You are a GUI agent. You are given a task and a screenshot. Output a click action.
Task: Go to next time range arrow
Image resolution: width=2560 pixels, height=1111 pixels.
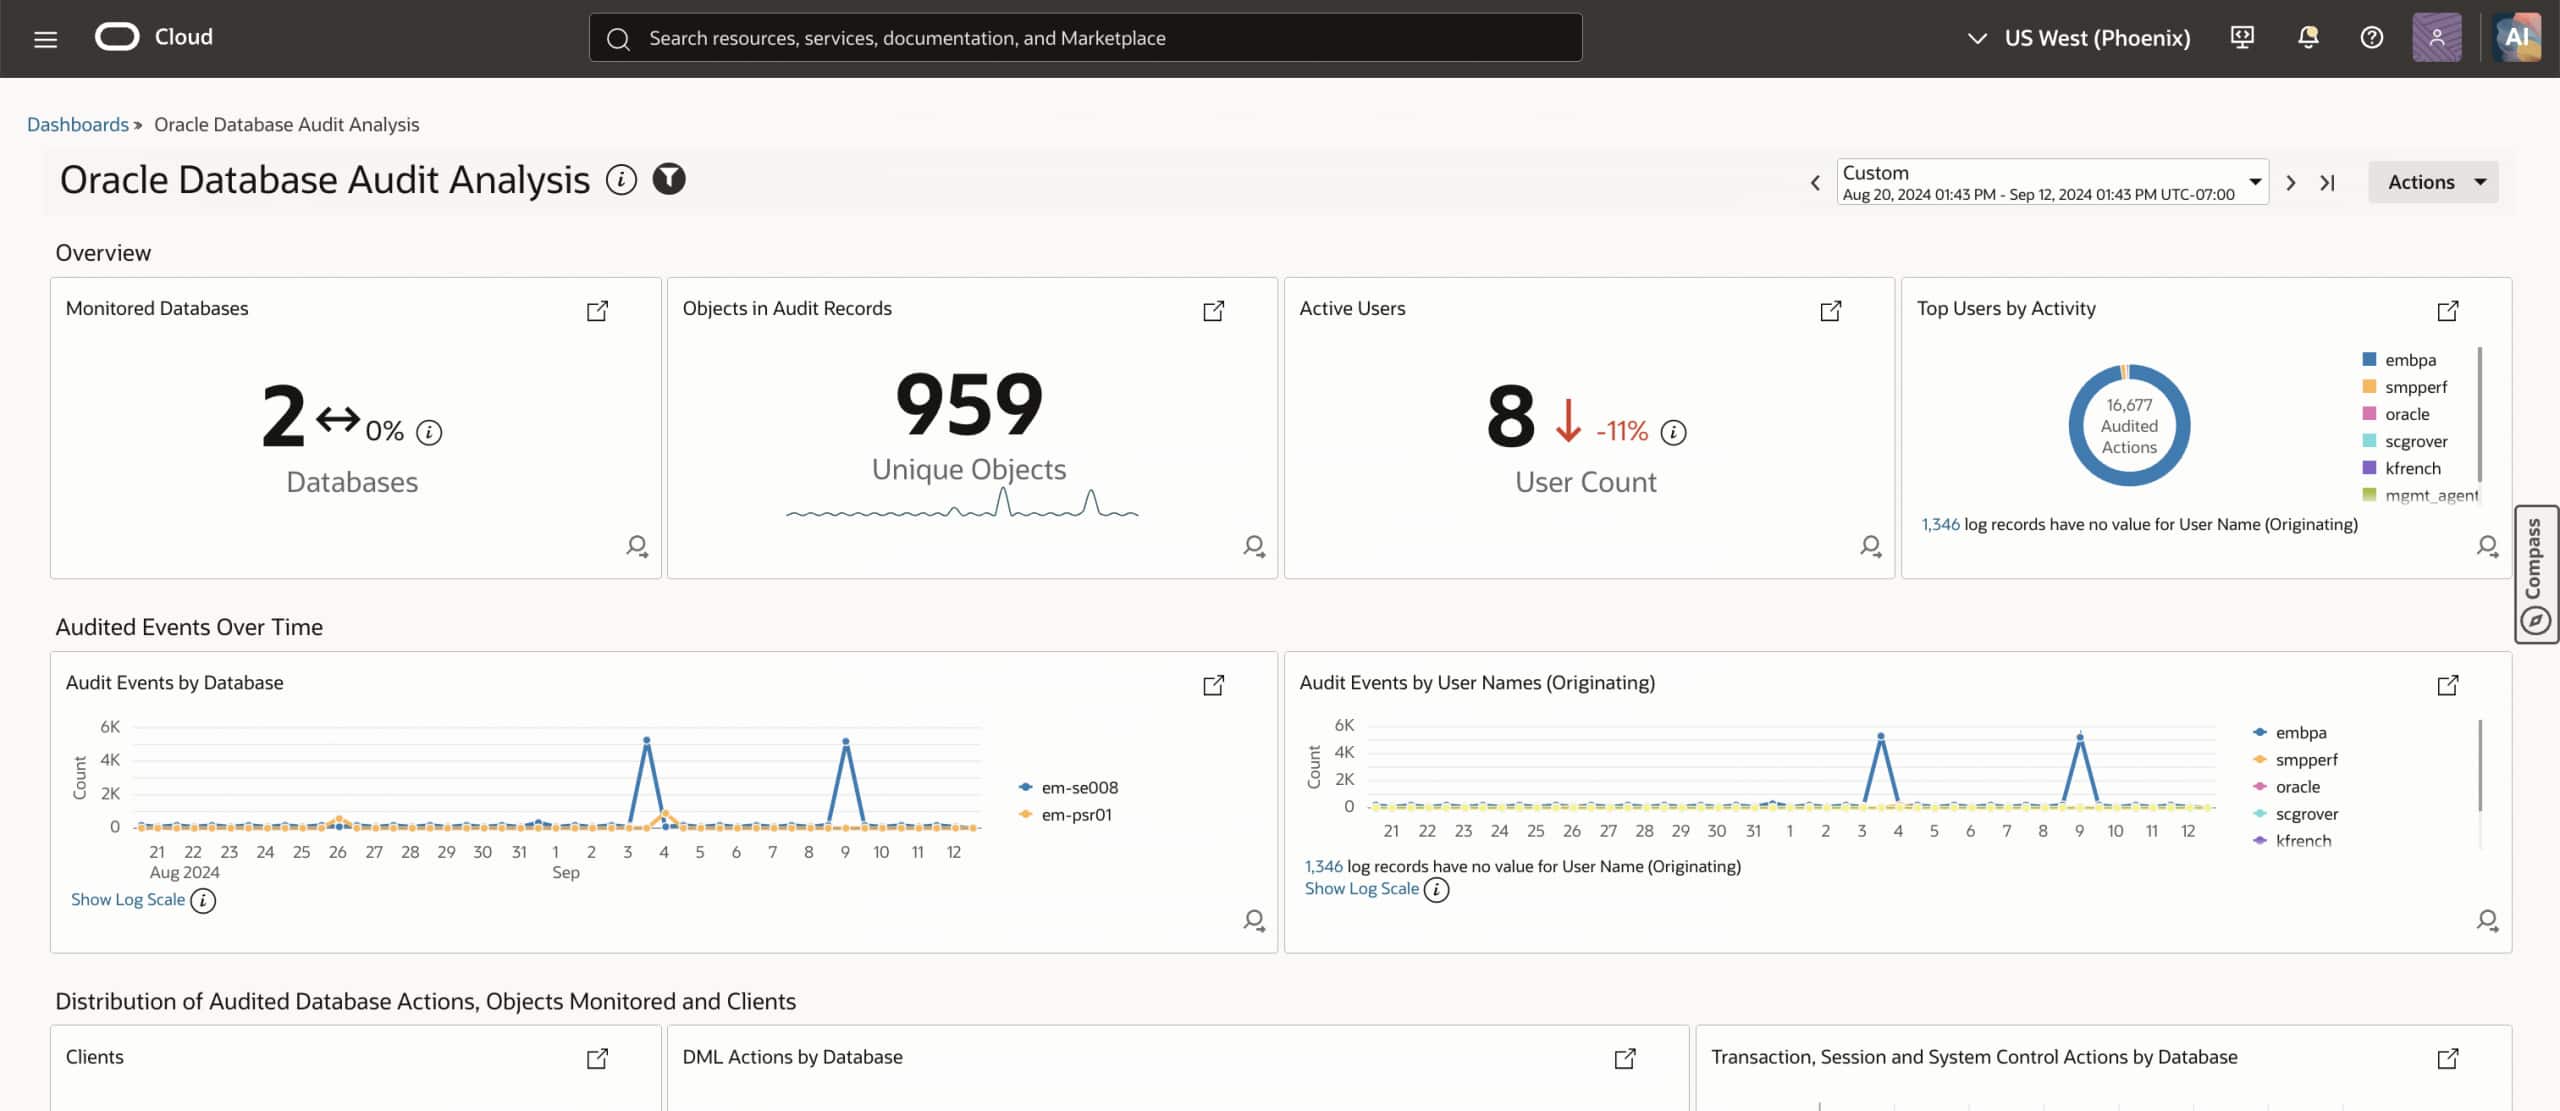point(2291,183)
